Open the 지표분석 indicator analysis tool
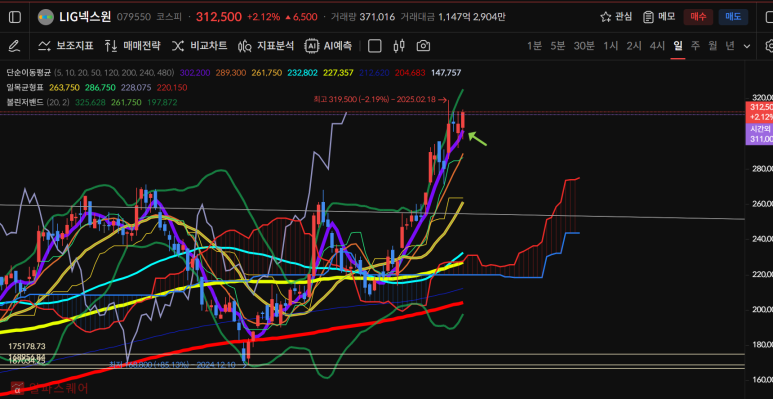The height and width of the screenshot is (399, 773). (x=266, y=46)
